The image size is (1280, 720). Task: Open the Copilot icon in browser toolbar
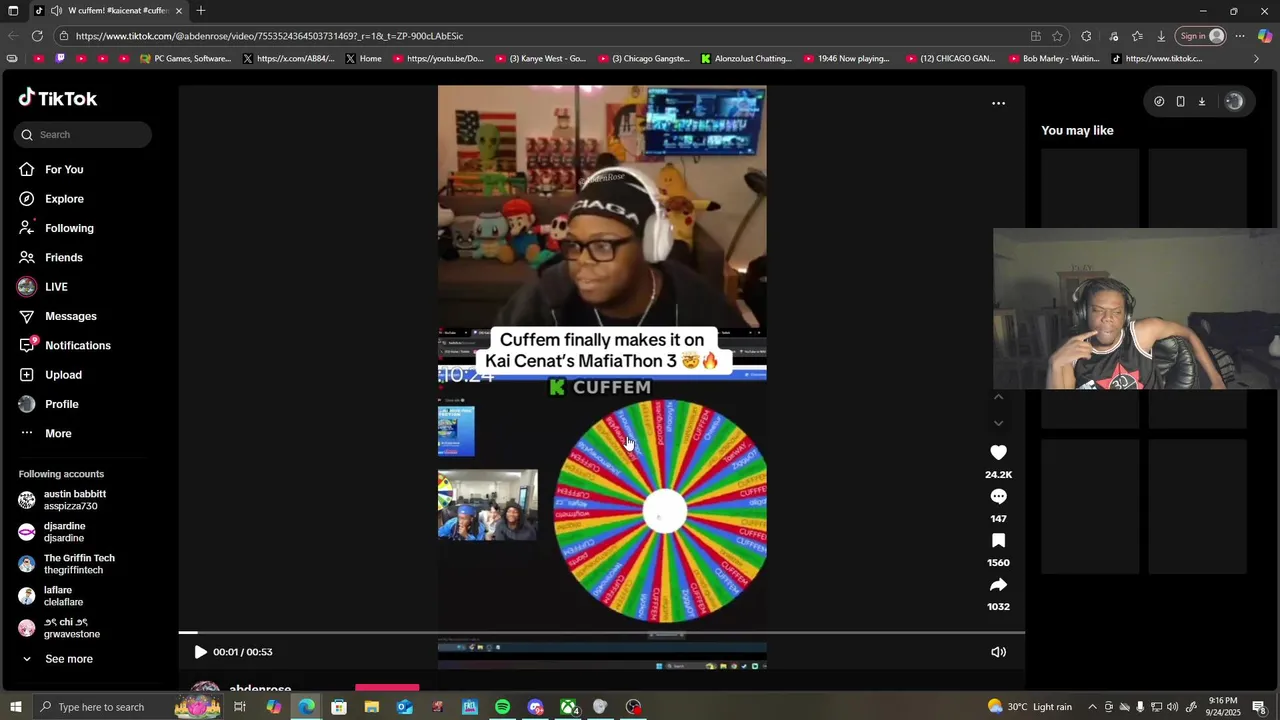[1265, 36]
